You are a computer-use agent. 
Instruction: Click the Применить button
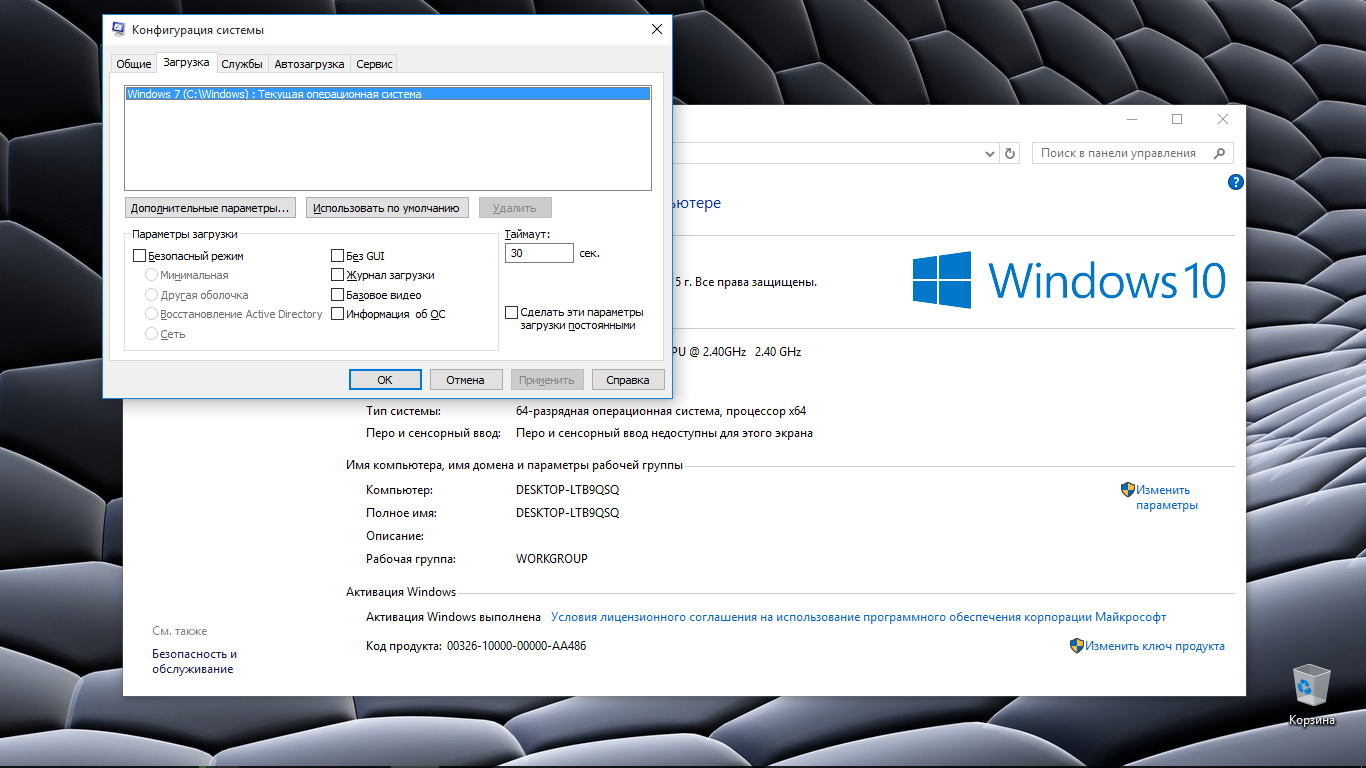[x=547, y=380]
